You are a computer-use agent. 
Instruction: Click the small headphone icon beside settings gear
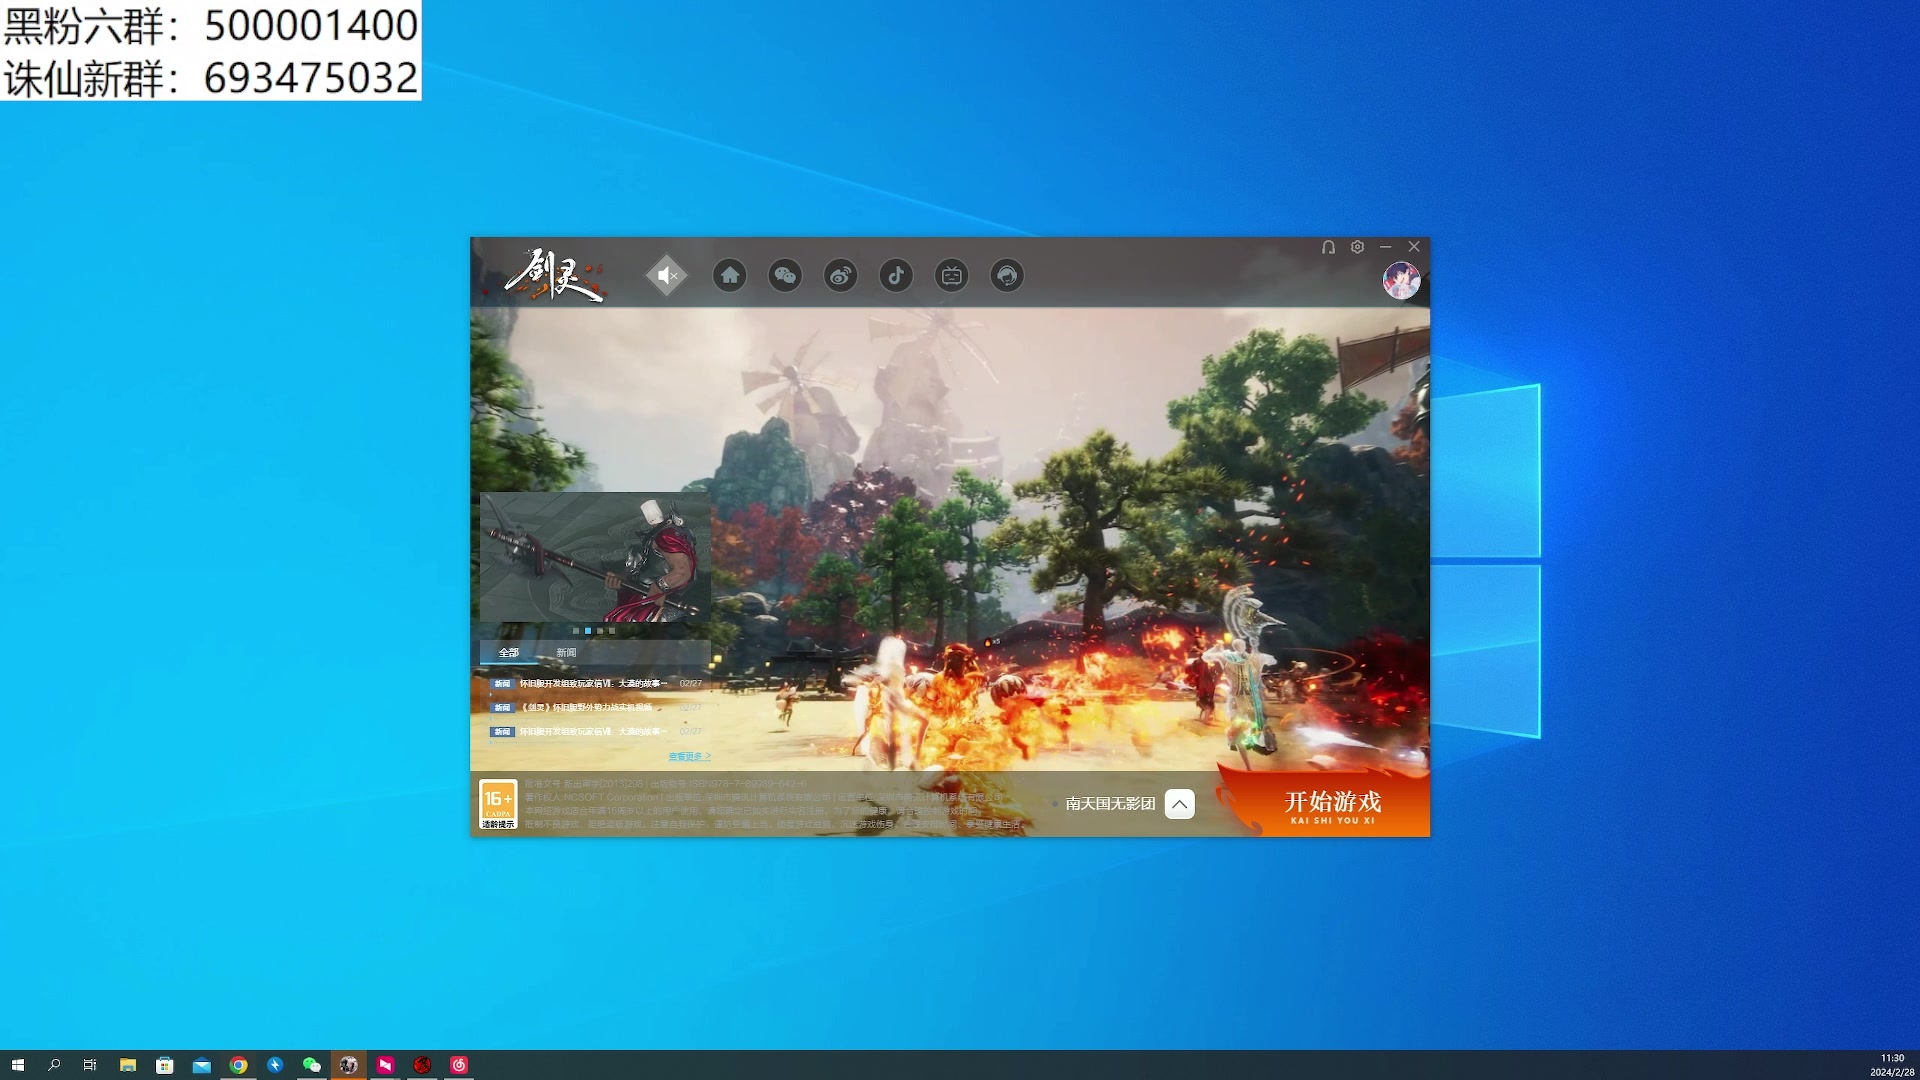pyautogui.click(x=1328, y=247)
